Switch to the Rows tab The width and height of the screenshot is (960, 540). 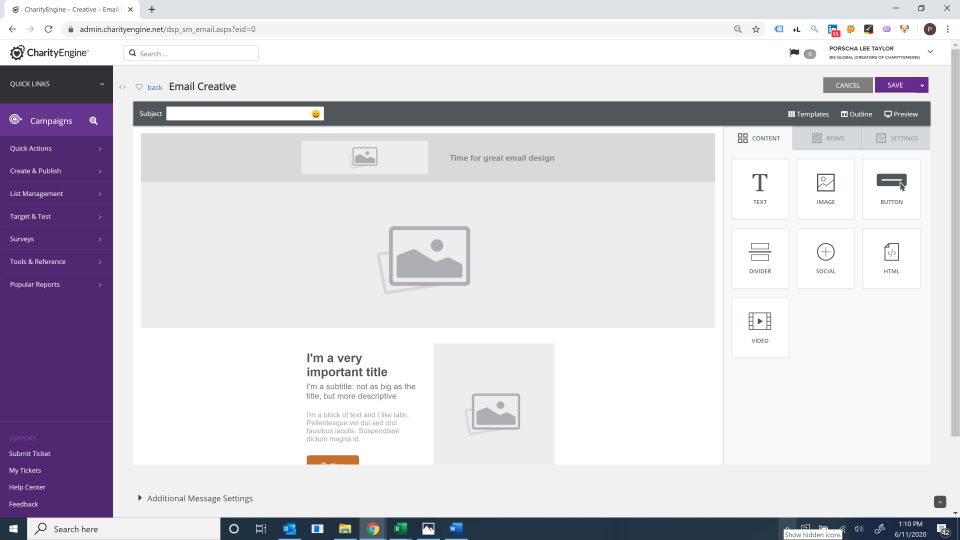[827, 138]
